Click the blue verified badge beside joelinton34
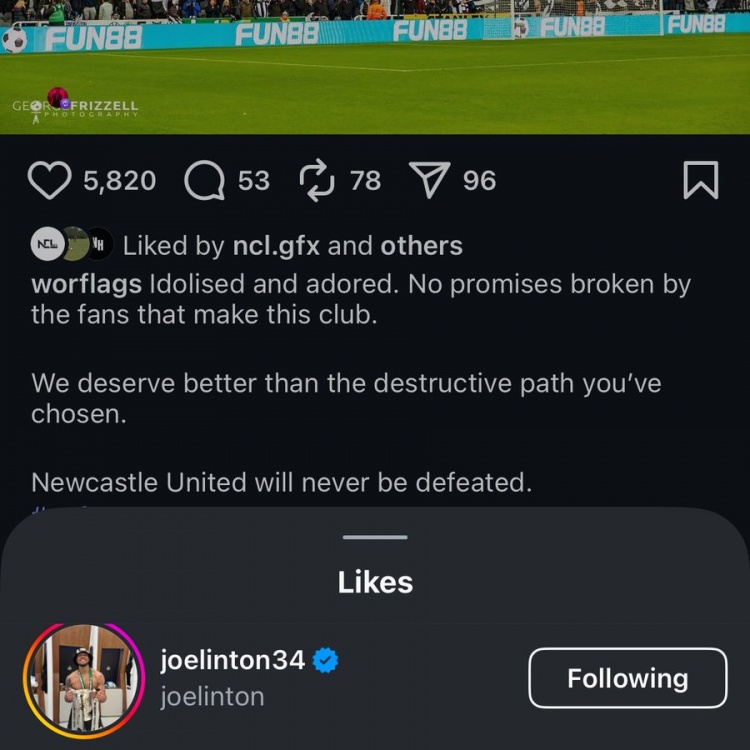Screen dimensions: 750x750 [326, 660]
